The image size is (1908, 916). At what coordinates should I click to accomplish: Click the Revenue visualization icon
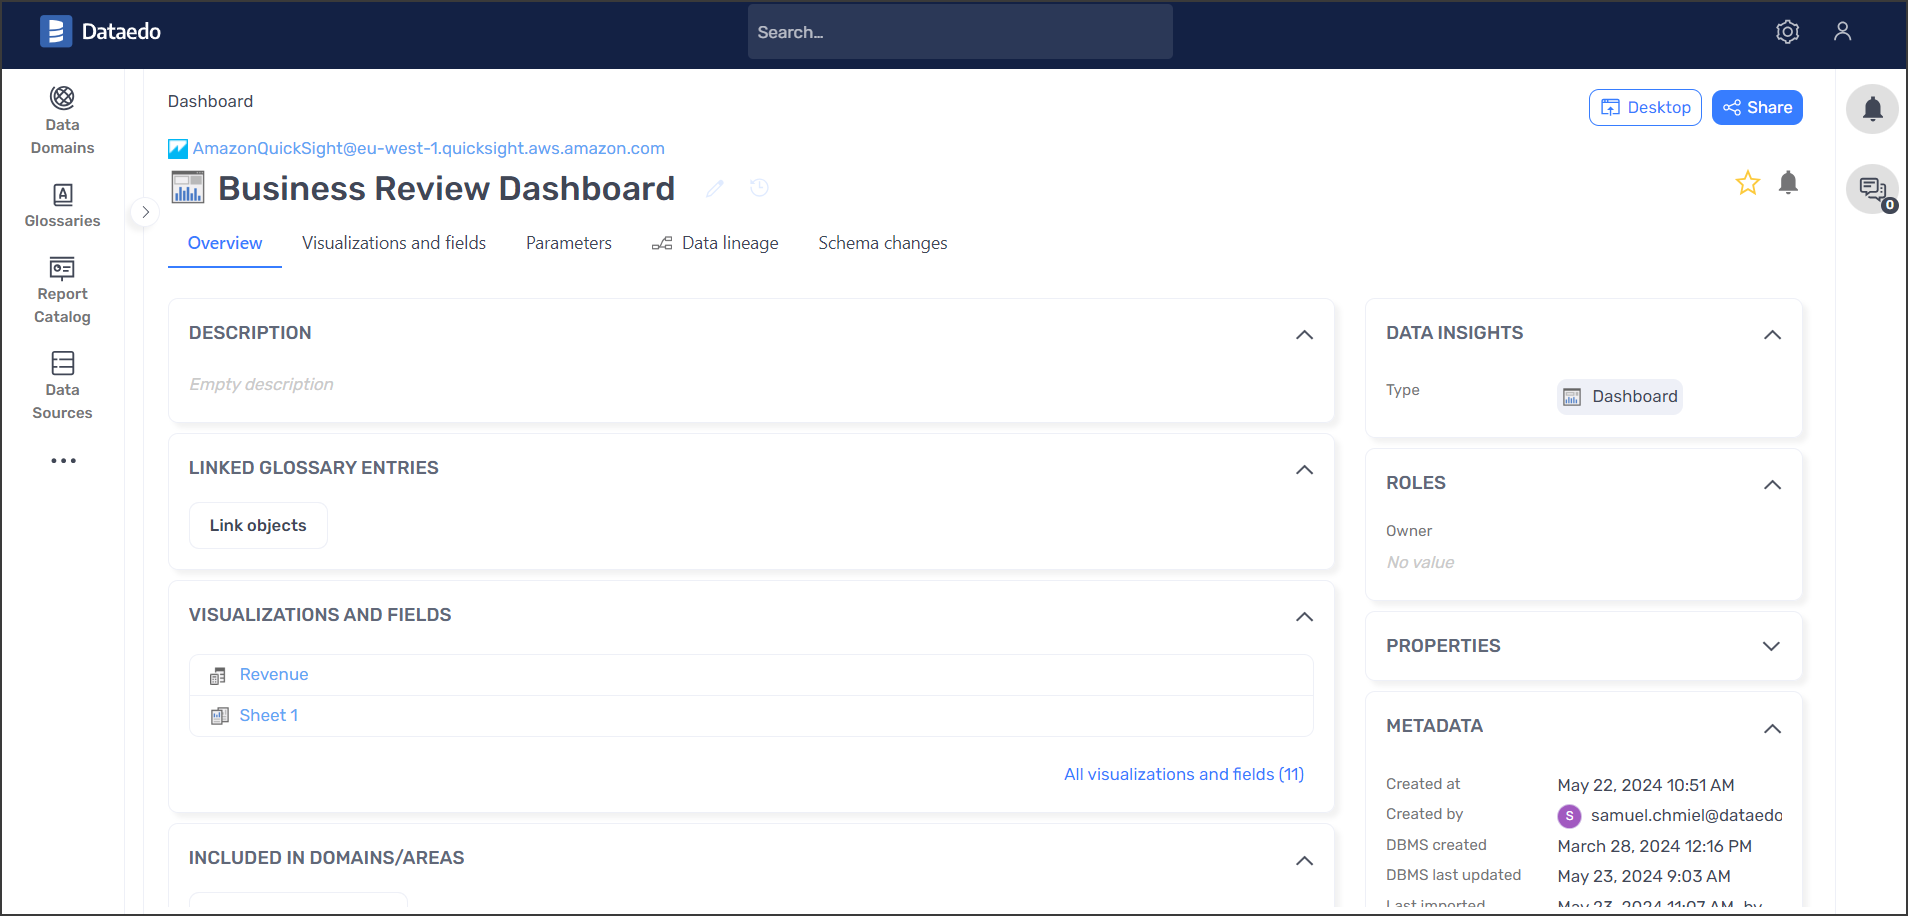click(x=218, y=676)
